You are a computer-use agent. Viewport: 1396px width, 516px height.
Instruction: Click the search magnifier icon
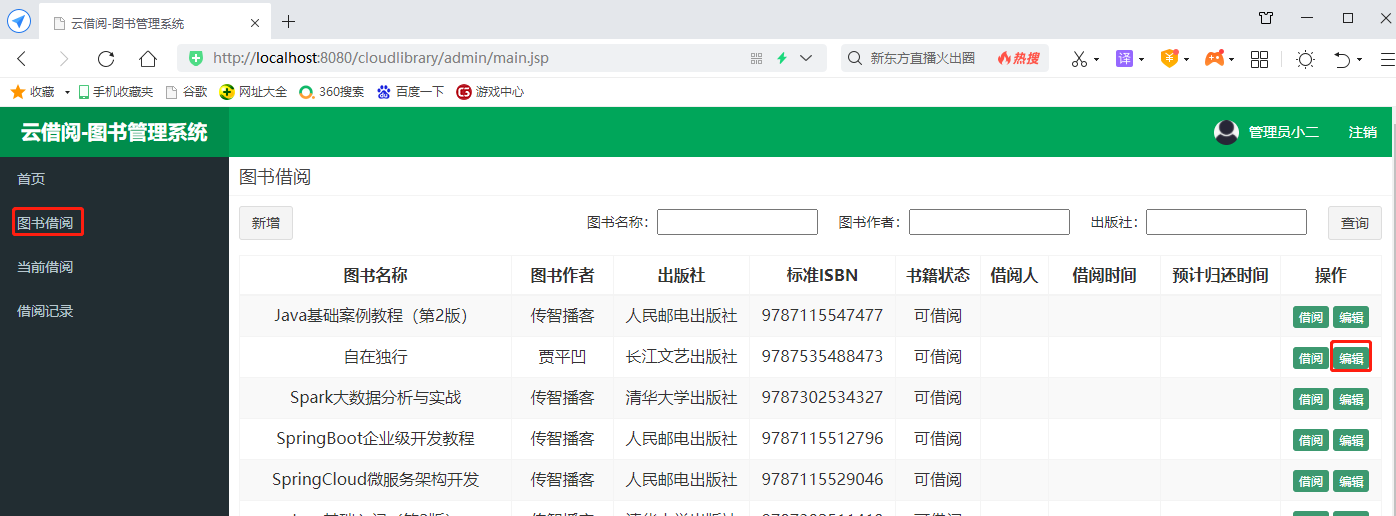(x=855, y=59)
